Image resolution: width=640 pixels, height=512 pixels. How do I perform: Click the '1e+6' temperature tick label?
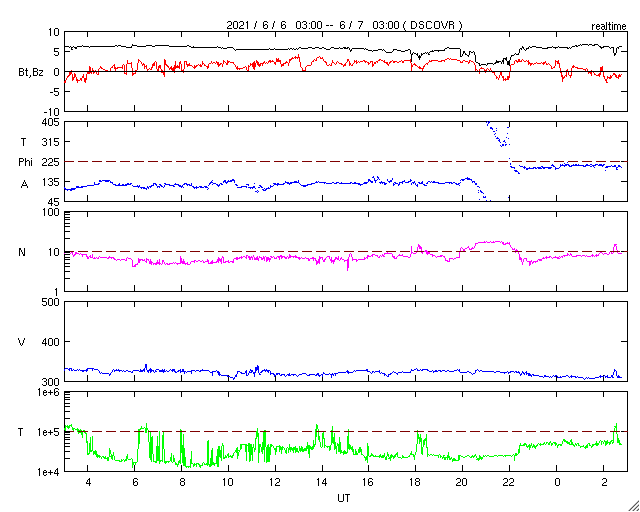48,392
